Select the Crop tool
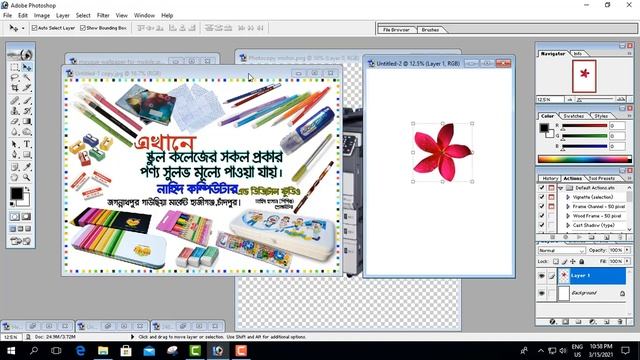Screen dimensions: 640x360 point(15,88)
